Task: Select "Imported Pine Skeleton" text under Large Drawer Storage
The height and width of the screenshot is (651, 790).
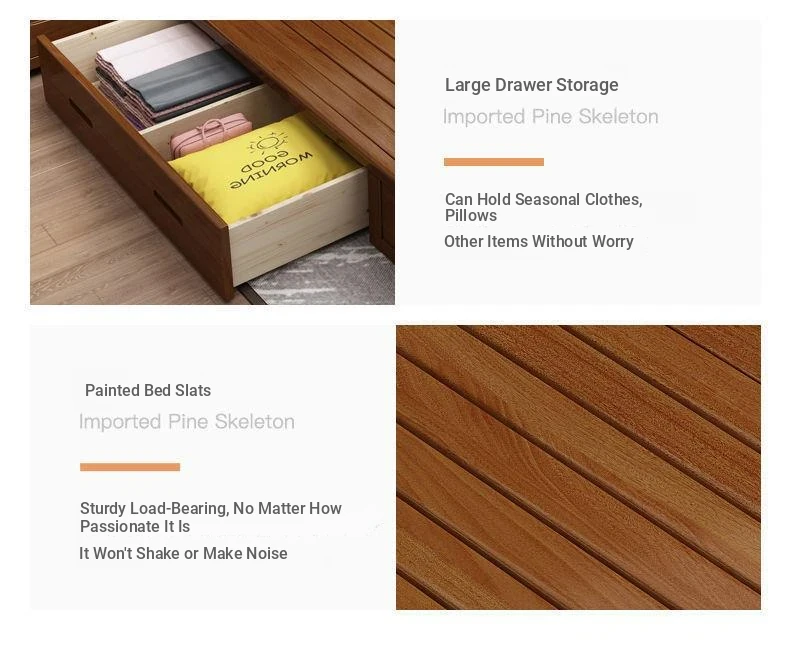Action: tap(551, 117)
